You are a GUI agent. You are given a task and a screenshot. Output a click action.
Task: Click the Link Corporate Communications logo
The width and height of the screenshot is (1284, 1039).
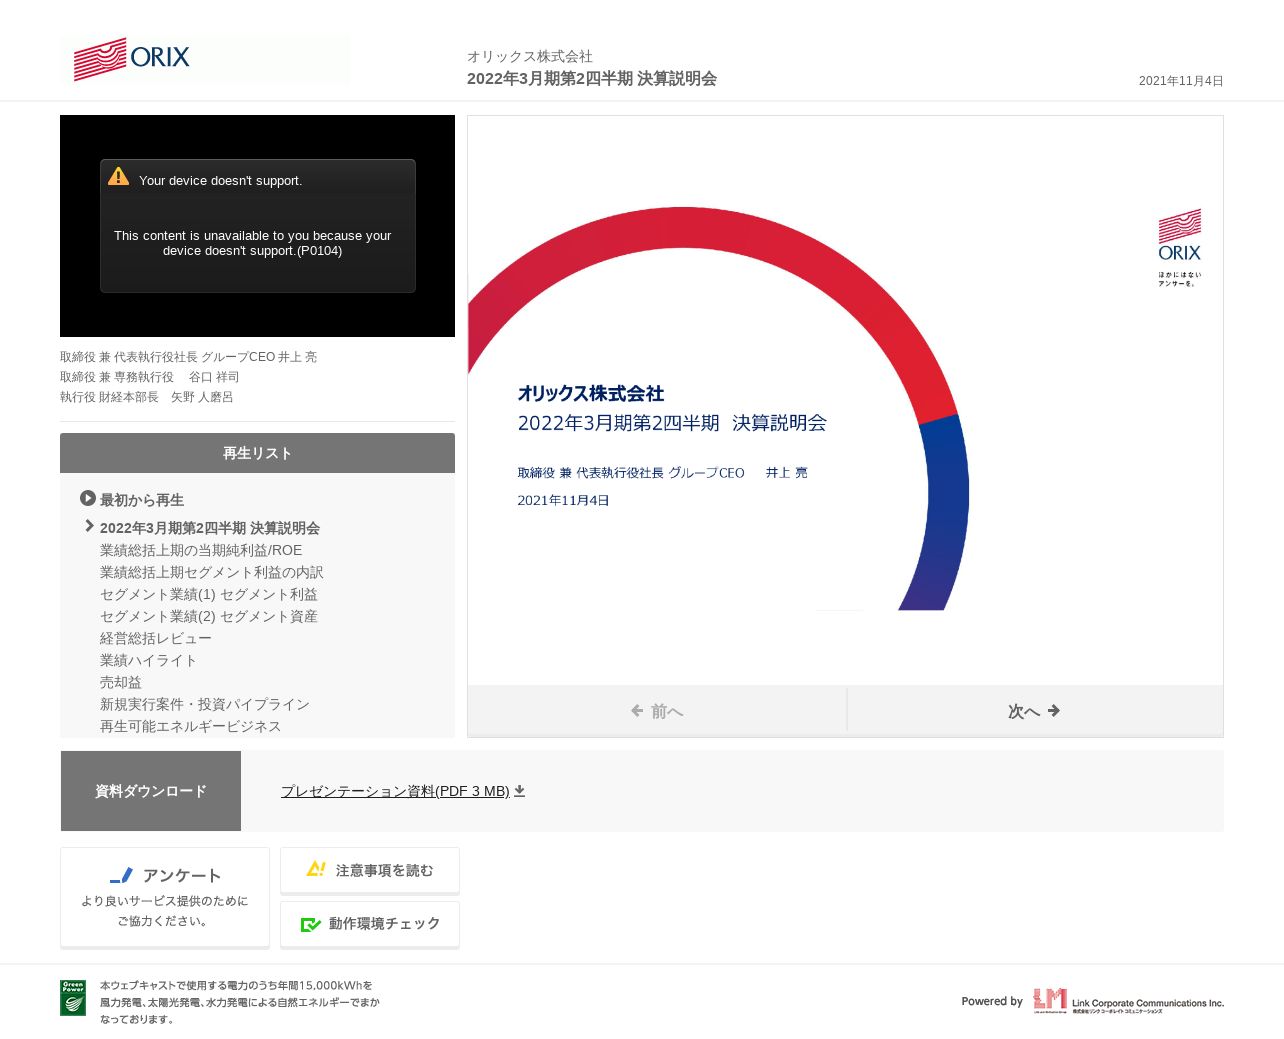coord(1128,1001)
